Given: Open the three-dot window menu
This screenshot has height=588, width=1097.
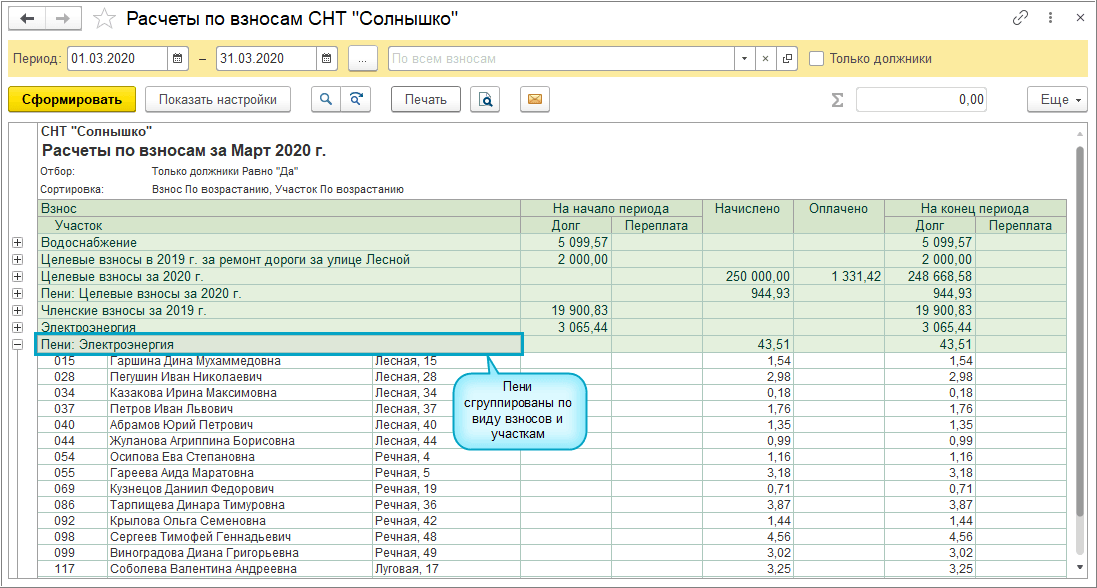Looking at the screenshot, I should pyautogui.click(x=1050, y=18).
